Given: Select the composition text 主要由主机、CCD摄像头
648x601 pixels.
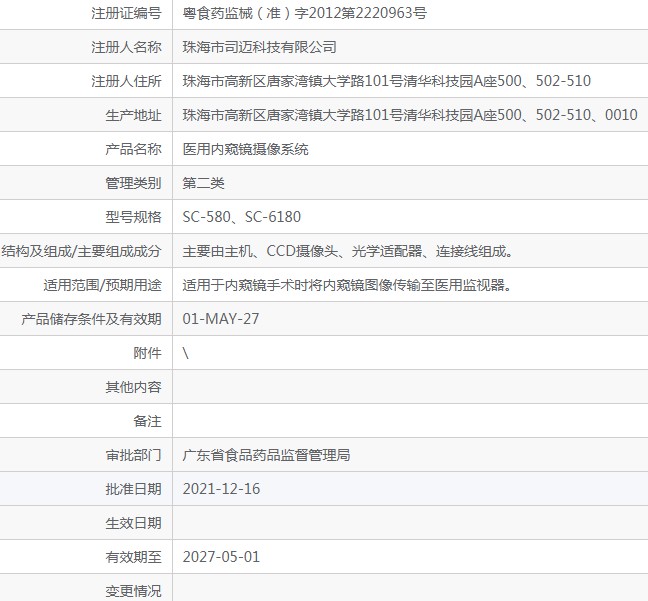Looking at the screenshot, I should pyautogui.click(x=260, y=251).
